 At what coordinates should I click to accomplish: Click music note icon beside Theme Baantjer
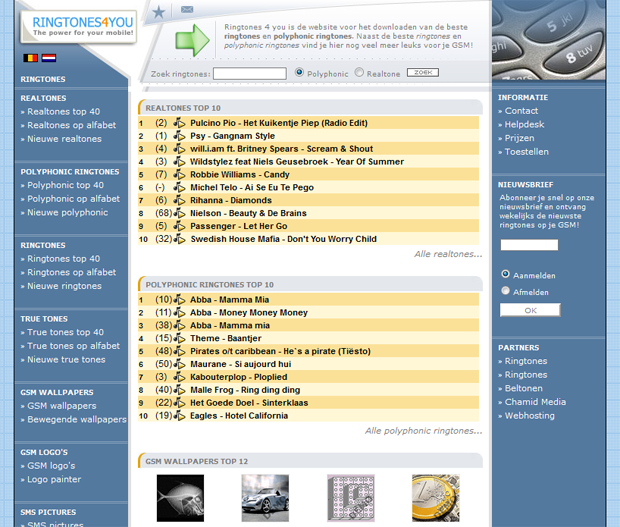pos(179,338)
